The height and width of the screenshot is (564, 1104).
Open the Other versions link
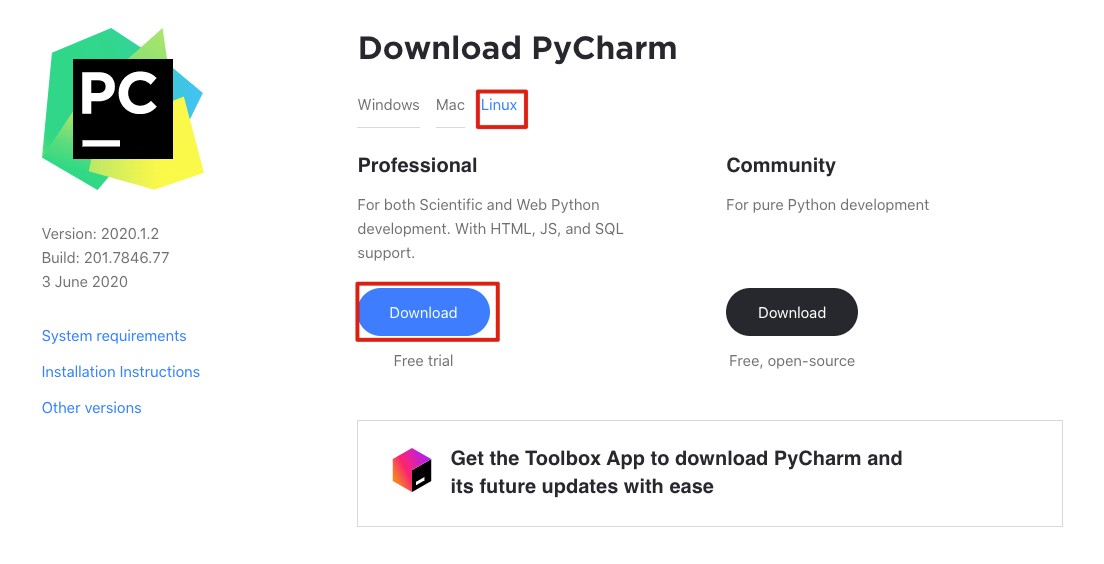tap(92, 408)
